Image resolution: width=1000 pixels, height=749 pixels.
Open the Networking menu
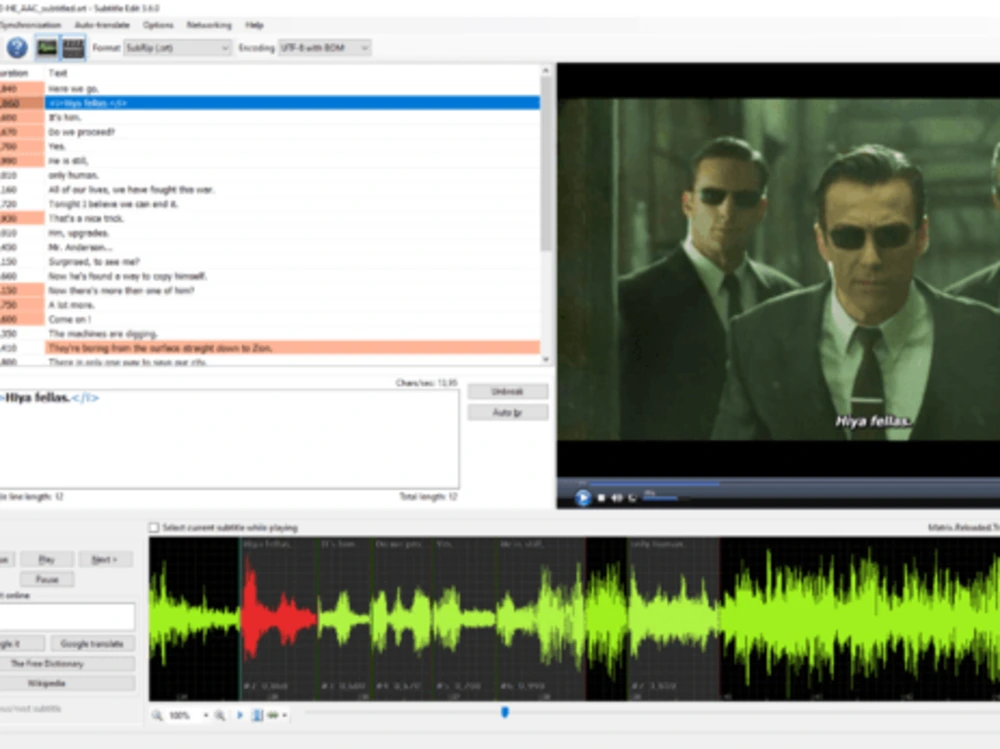(x=209, y=25)
